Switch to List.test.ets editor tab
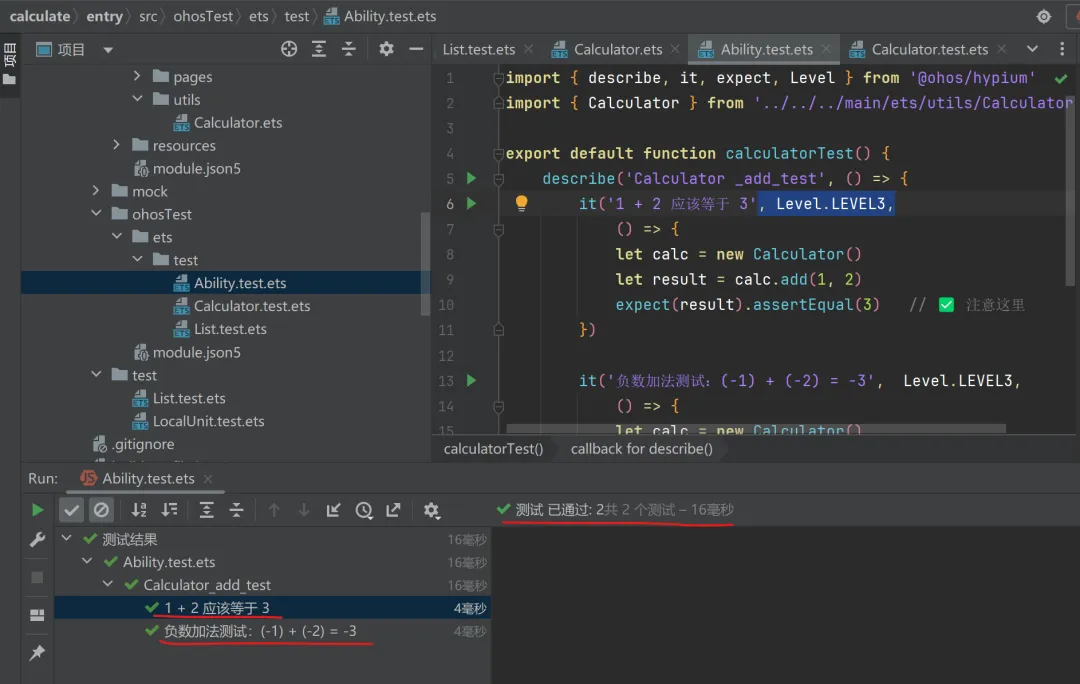This screenshot has width=1080, height=684. click(479, 49)
